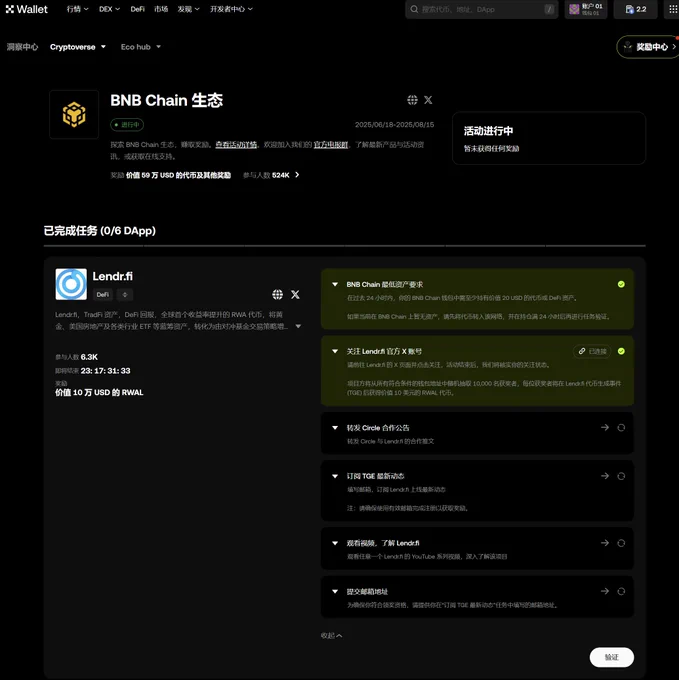
Task: Focus the token and DApp search field
Action: [x=481, y=9]
